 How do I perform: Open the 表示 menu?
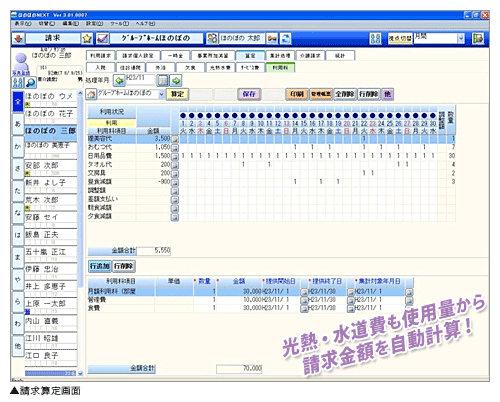pyautogui.click(x=23, y=24)
